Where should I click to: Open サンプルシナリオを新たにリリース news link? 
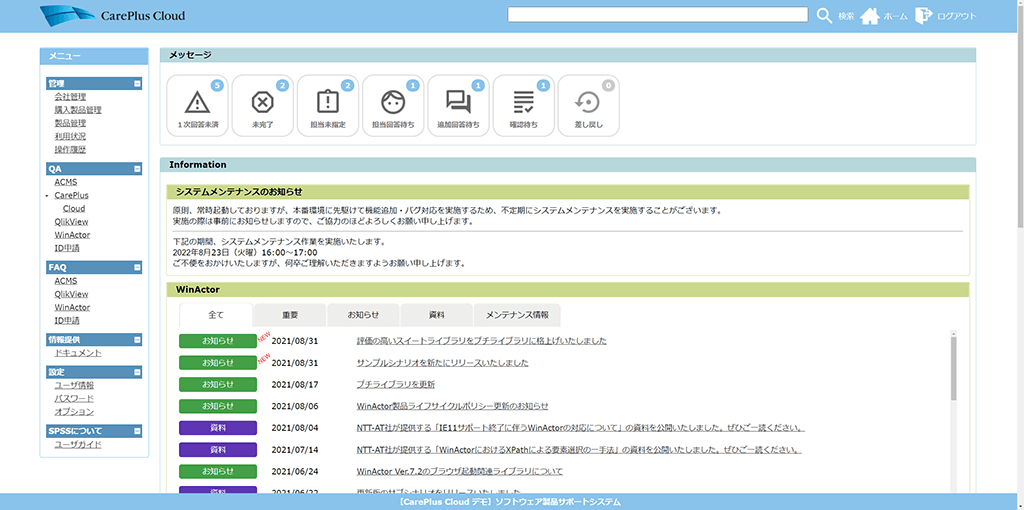click(443, 362)
